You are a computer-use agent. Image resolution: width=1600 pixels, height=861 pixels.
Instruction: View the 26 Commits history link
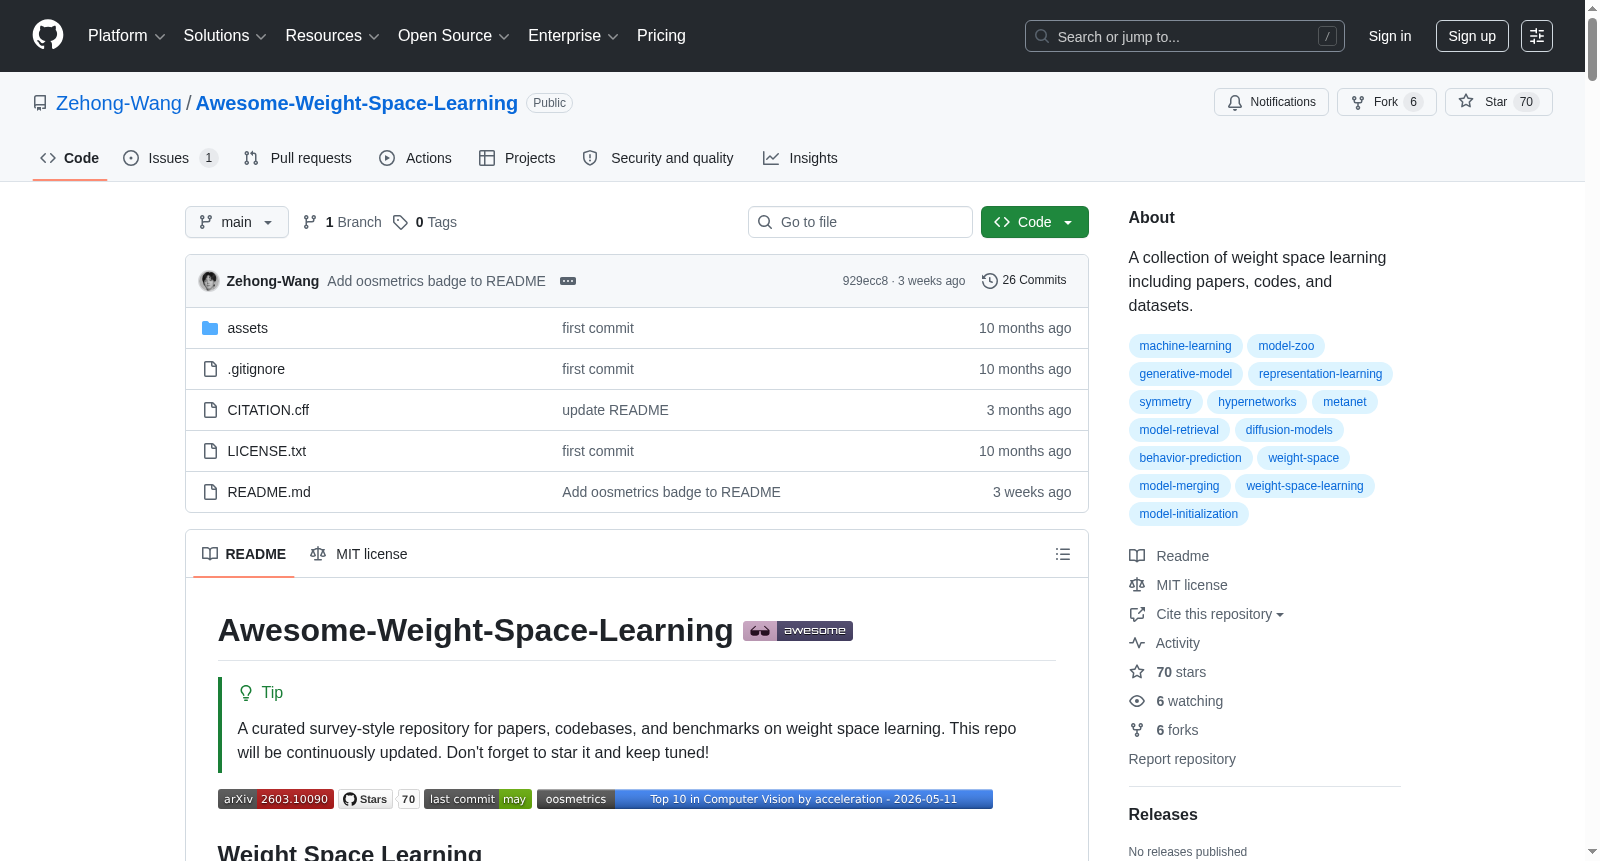point(1024,281)
